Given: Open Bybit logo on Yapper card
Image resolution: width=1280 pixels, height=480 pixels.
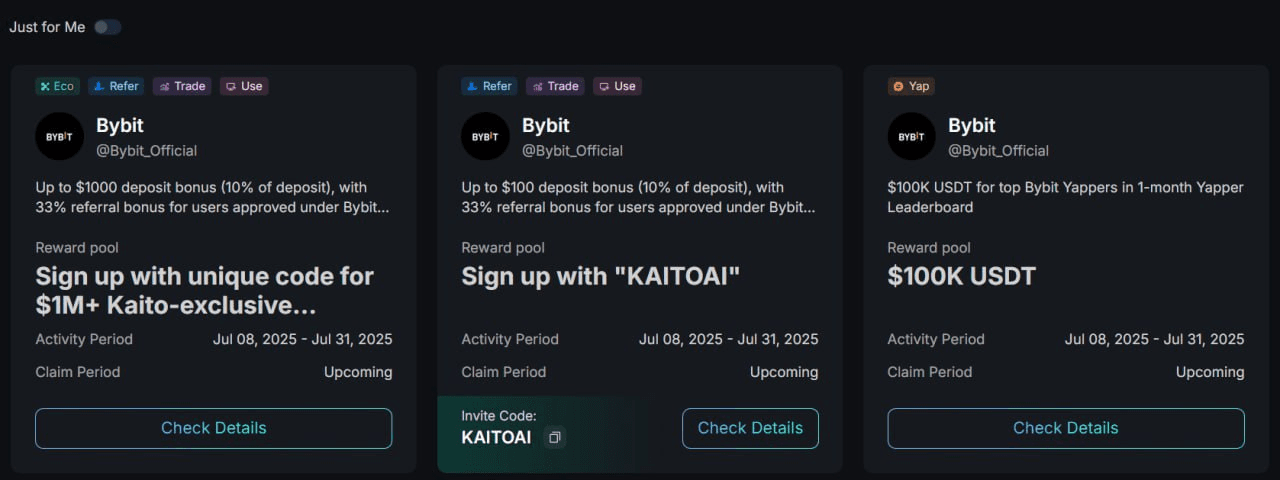Looking at the screenshot, I should (x=911, y=136).
